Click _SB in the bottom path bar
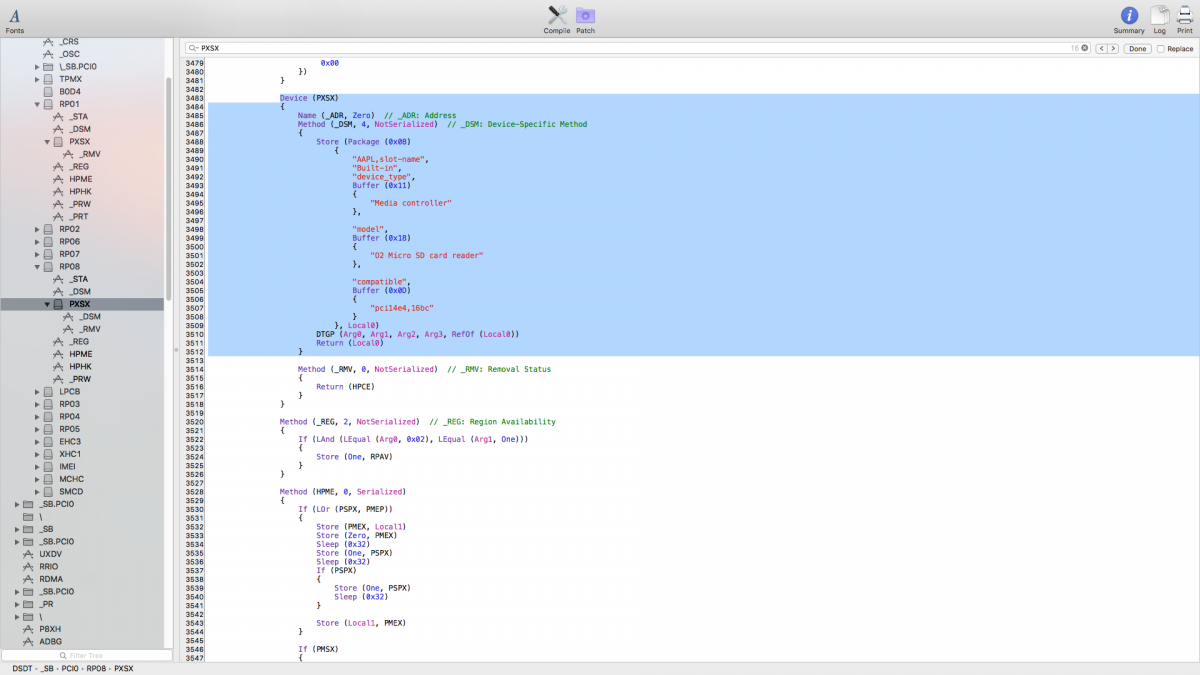 click(47, 668)
